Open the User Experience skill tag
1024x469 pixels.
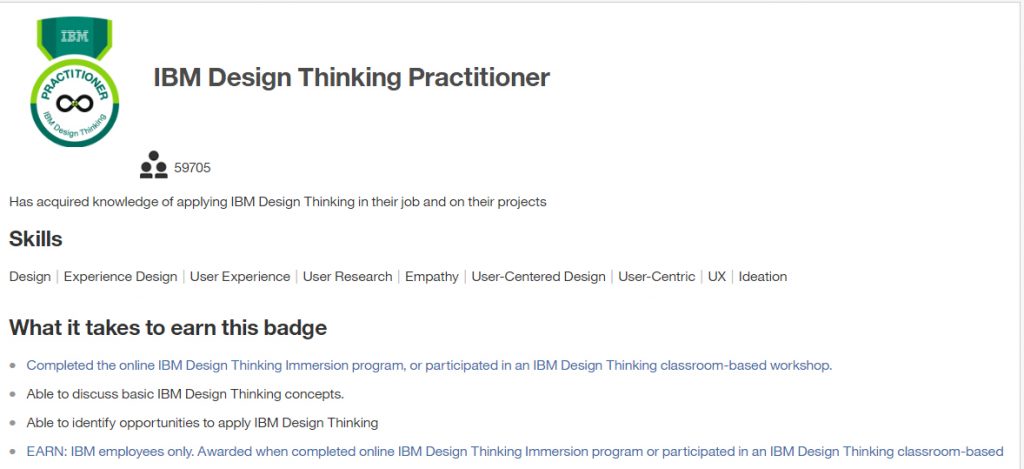click(240, 276)
